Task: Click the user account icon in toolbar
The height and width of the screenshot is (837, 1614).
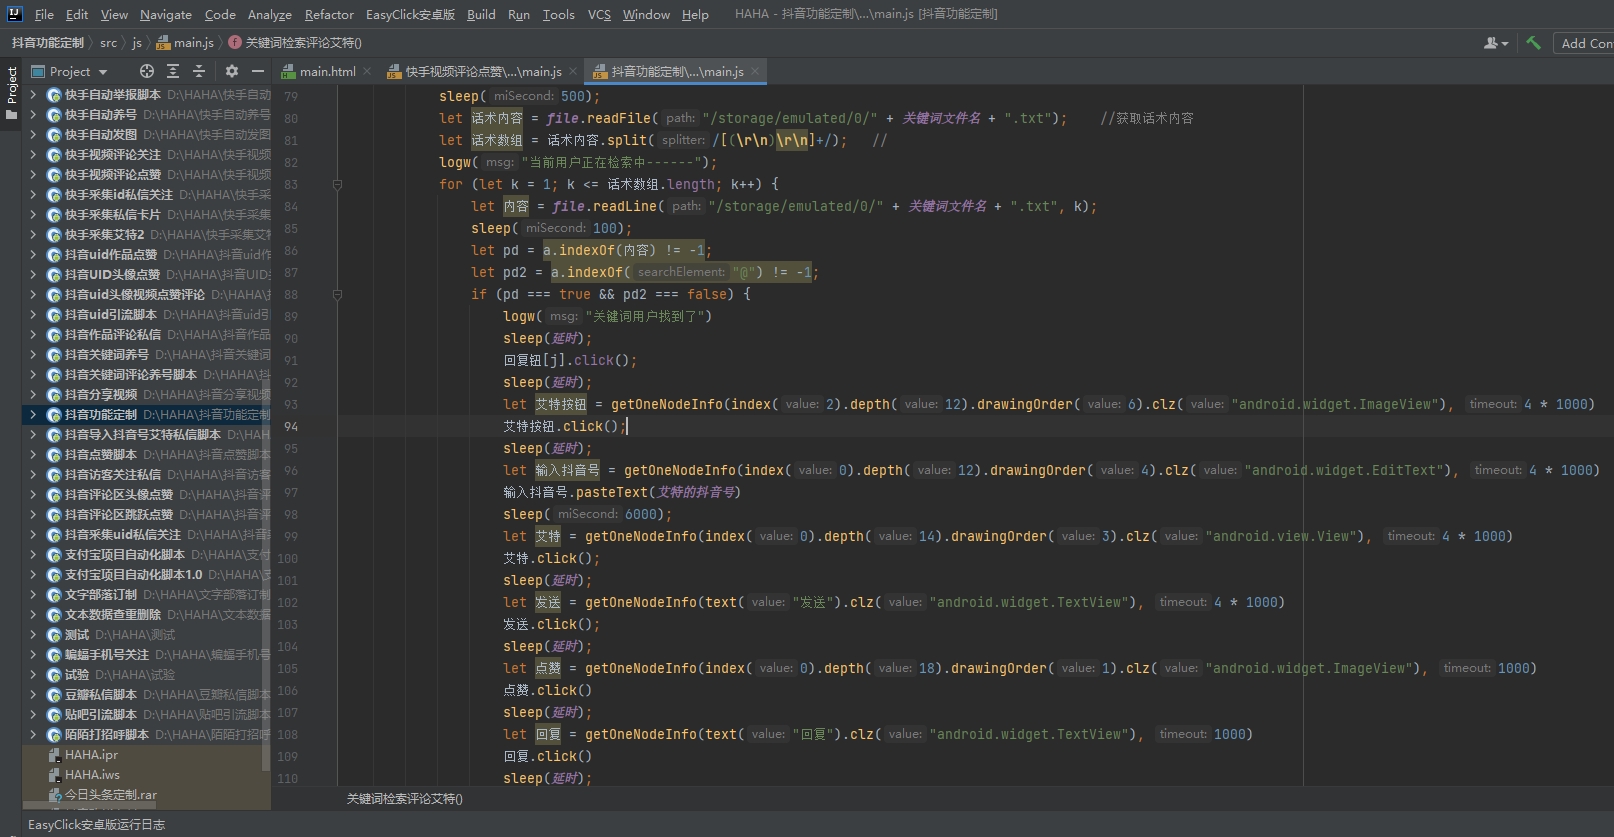Action: (x=1496, y=43)
